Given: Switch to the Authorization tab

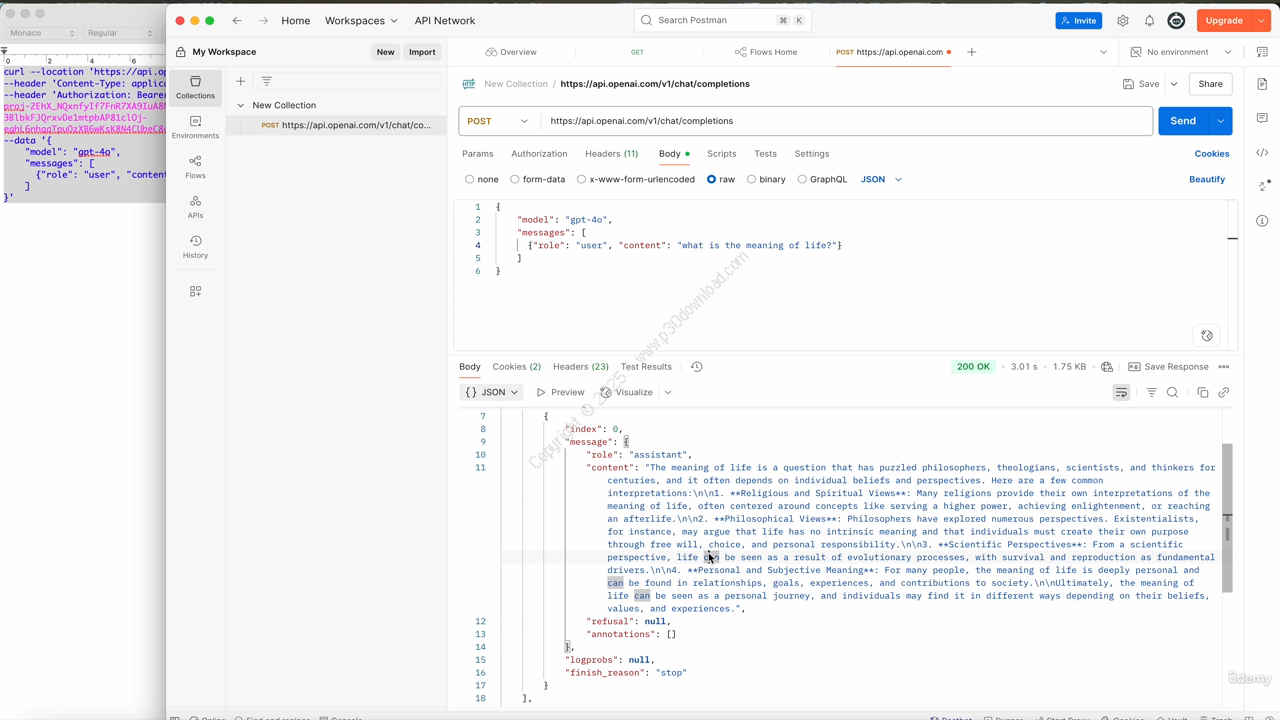Looking at the screenshot, I should [x=539, y=154].
